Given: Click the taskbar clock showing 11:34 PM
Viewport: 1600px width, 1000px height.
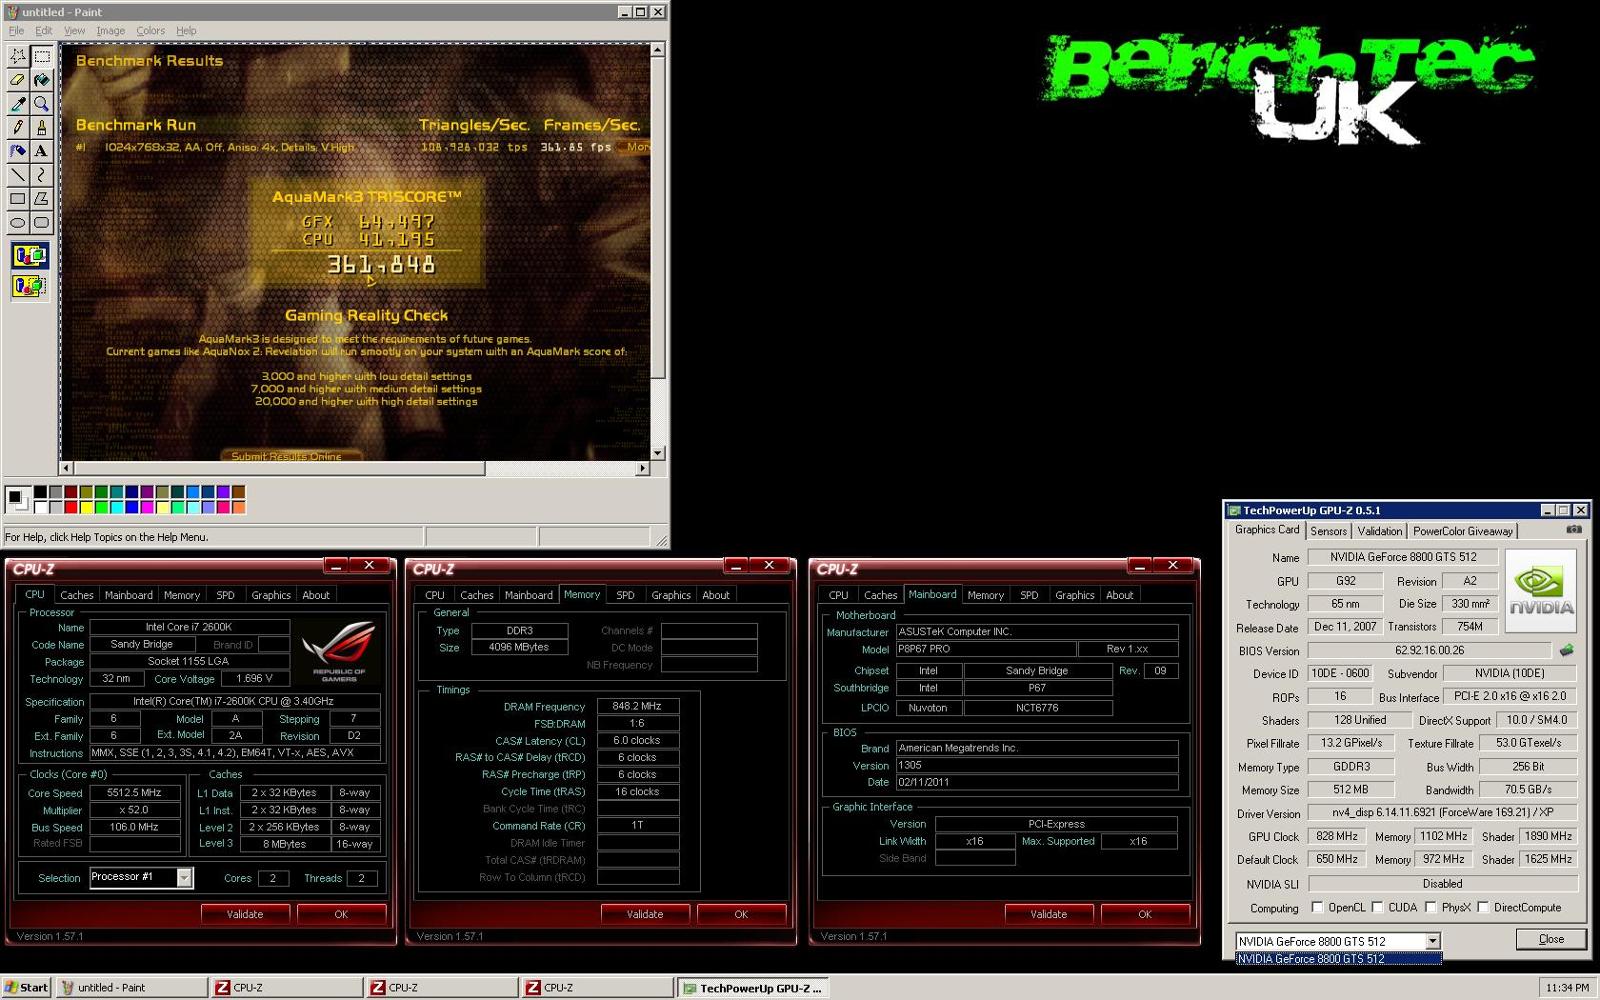Looking at the screenshot, I should point(1567,988).
